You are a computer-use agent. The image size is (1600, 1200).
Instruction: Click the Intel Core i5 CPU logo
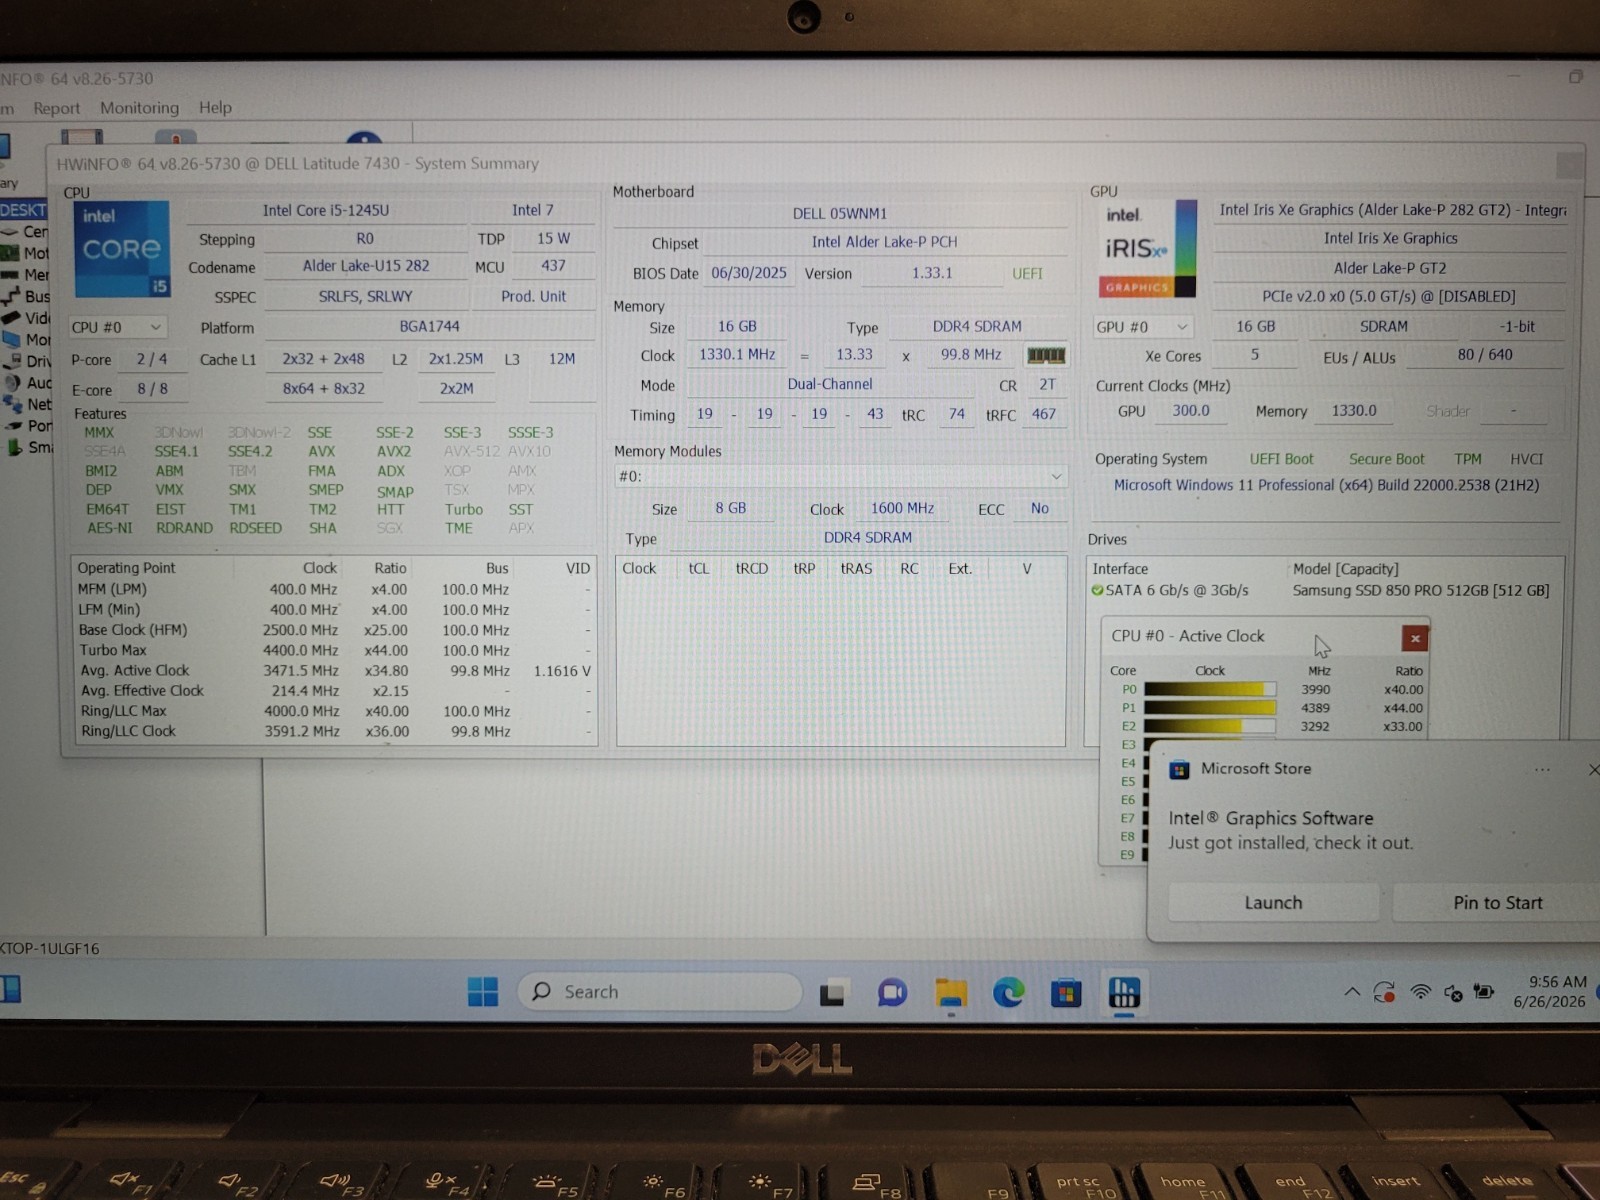[121, 249]
